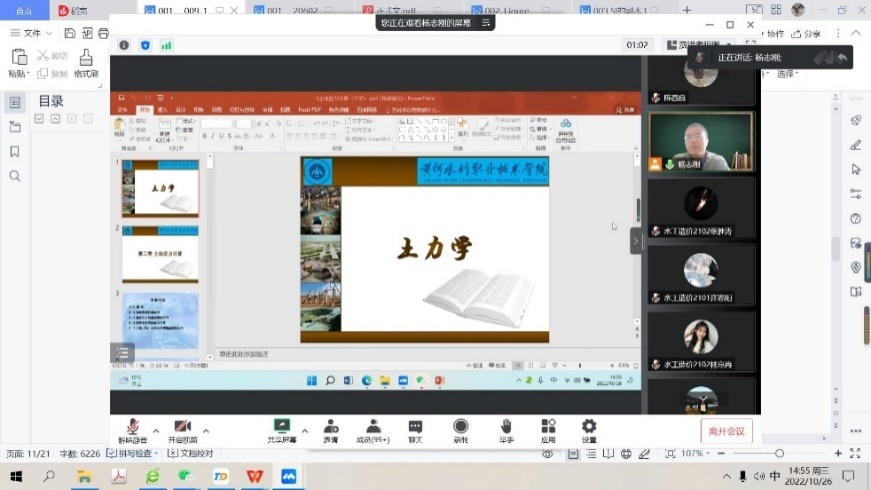Start recording with 录制 icon
This screenshot has height=490, width=871.
point(460,427)
